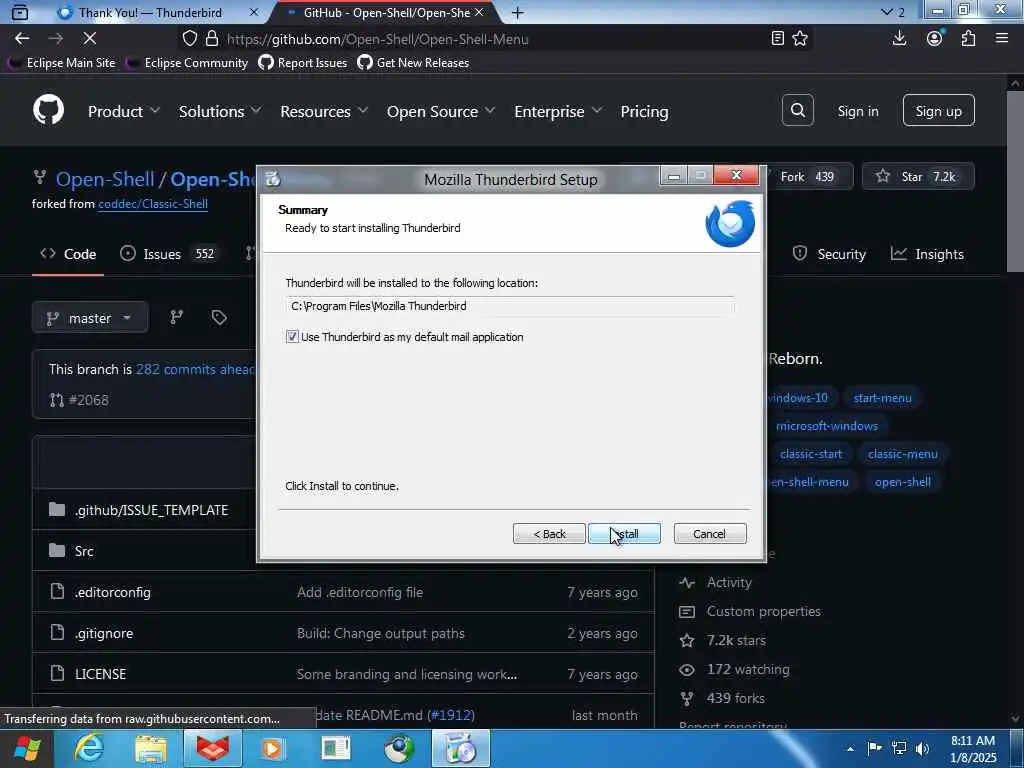Viewport: 1024px width, 768px height.
Task: Expand the Product menu on GitHub
Action: point(123,112)
